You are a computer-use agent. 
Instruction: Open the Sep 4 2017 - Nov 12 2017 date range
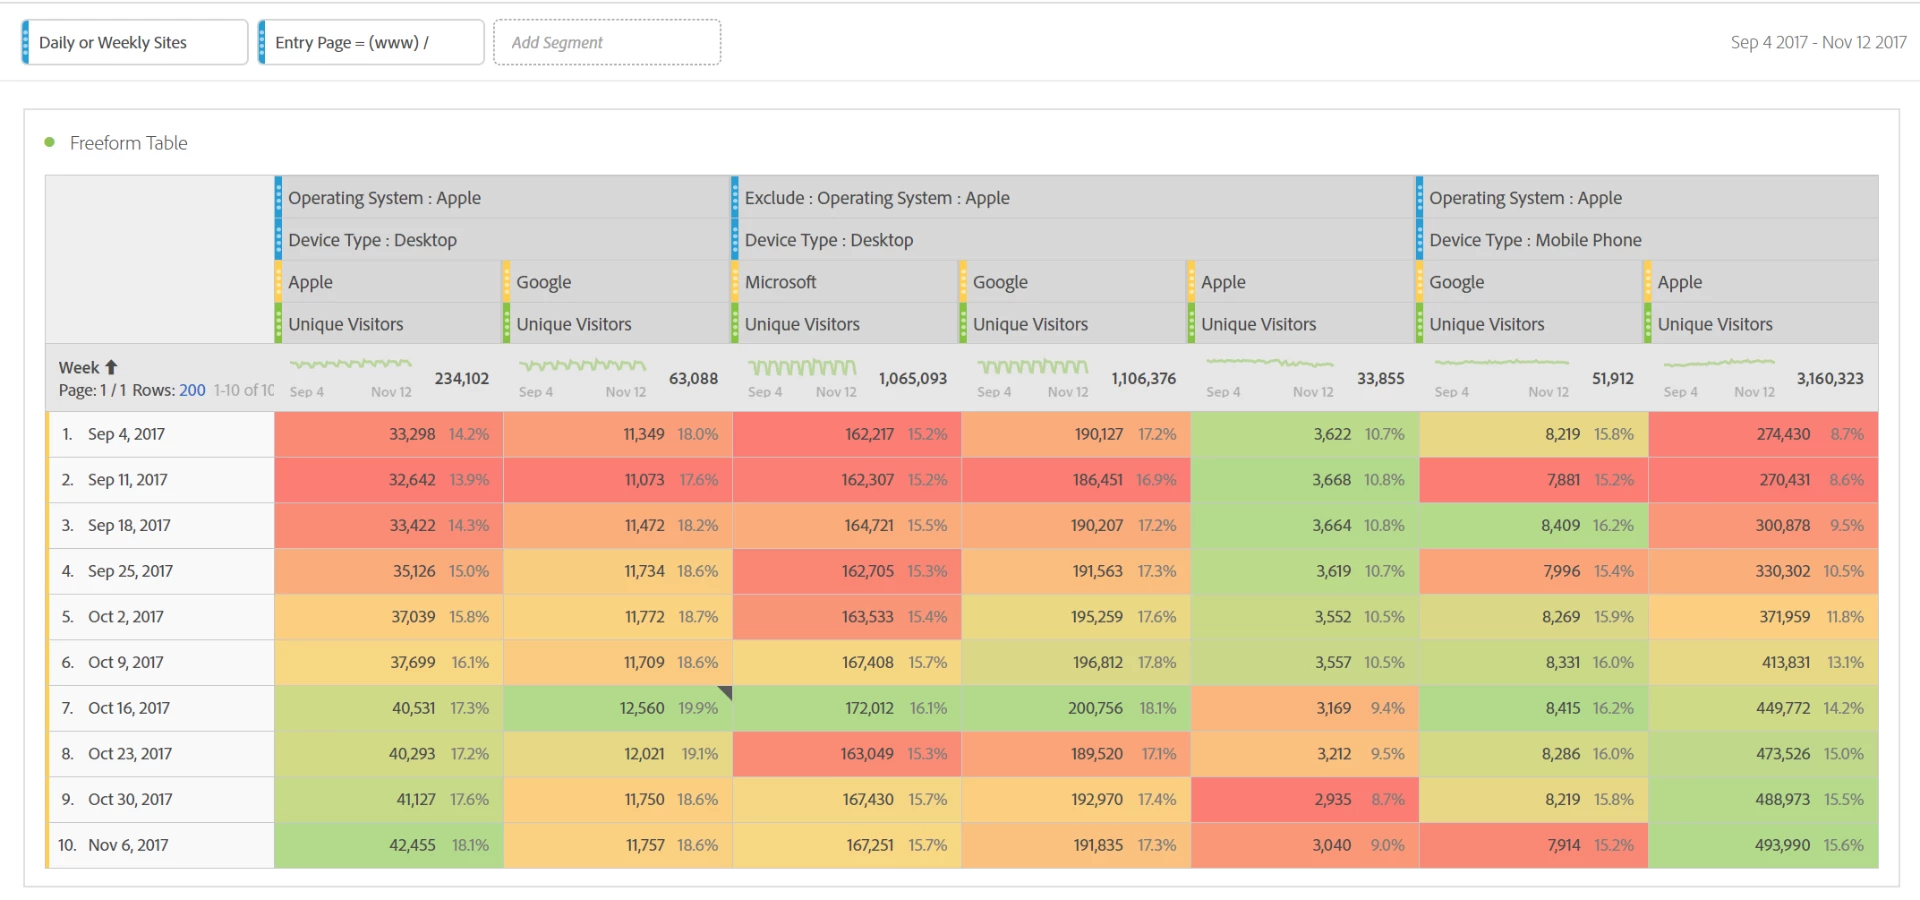[x=1818, y=42]
